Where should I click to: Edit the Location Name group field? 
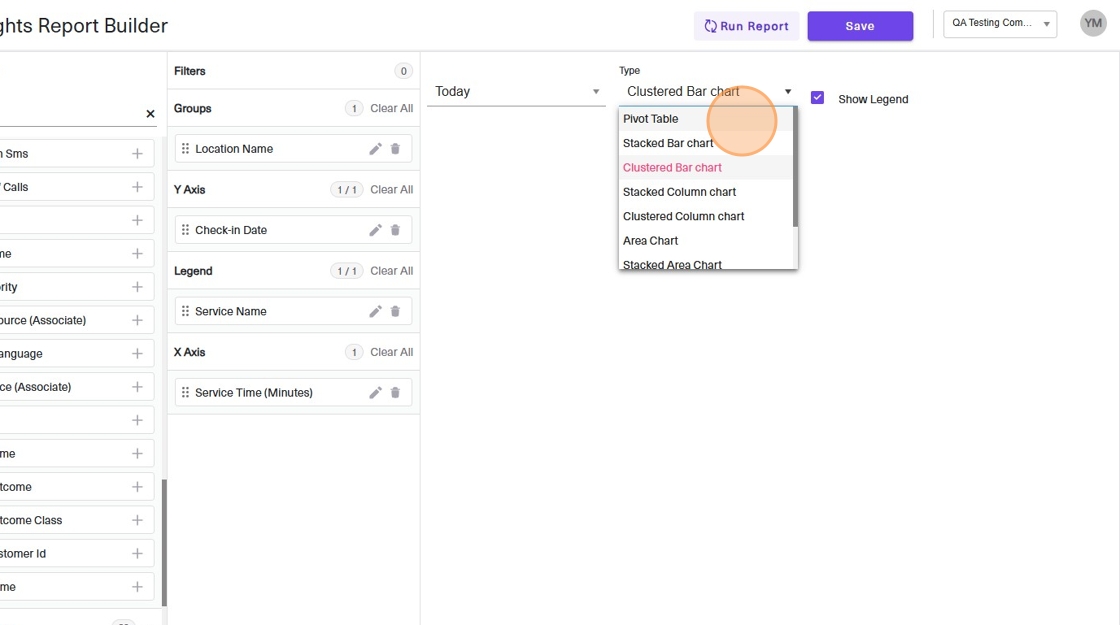point(375,149)
